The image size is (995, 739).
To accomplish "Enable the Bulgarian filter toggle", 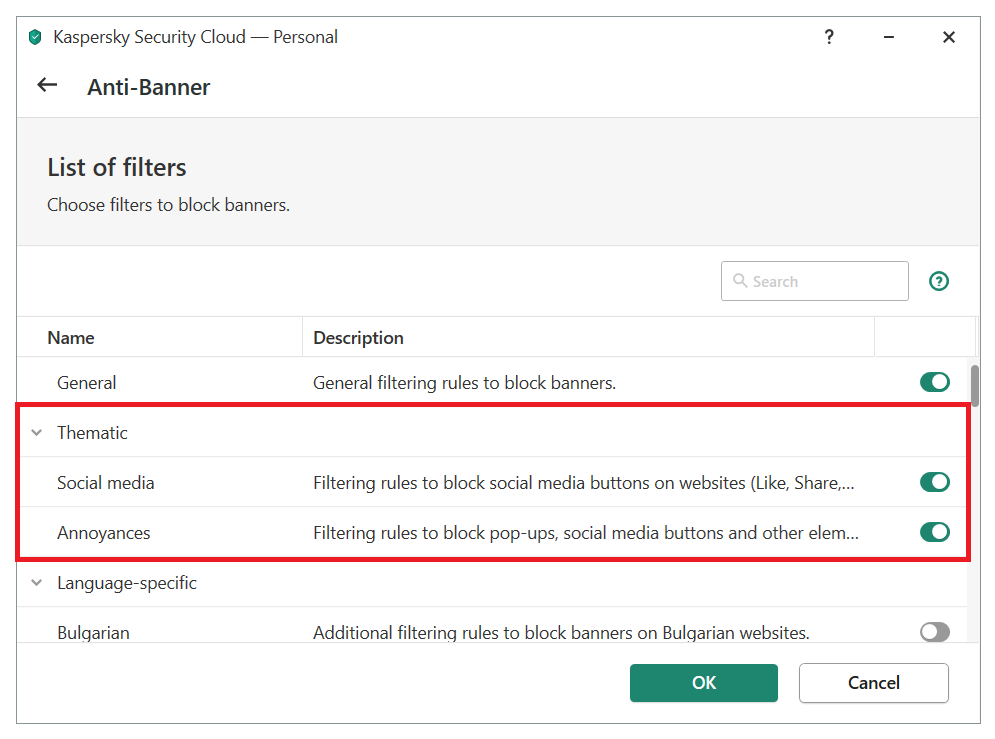I will click(935, 632).
